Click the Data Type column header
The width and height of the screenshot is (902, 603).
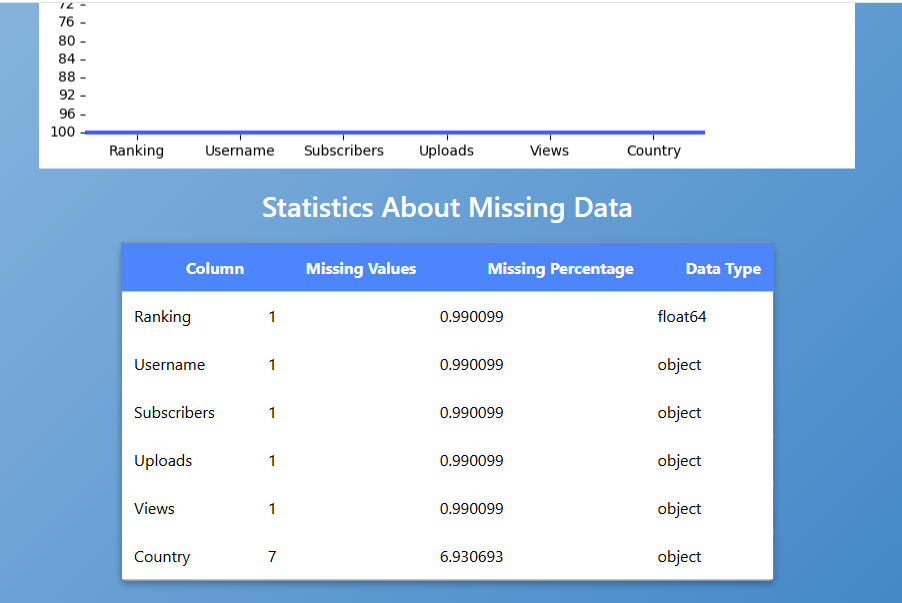pos(723,269)
